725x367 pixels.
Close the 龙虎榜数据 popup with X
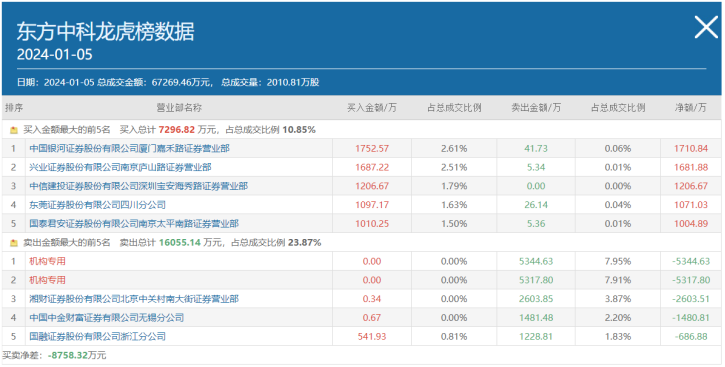(706, 27)
